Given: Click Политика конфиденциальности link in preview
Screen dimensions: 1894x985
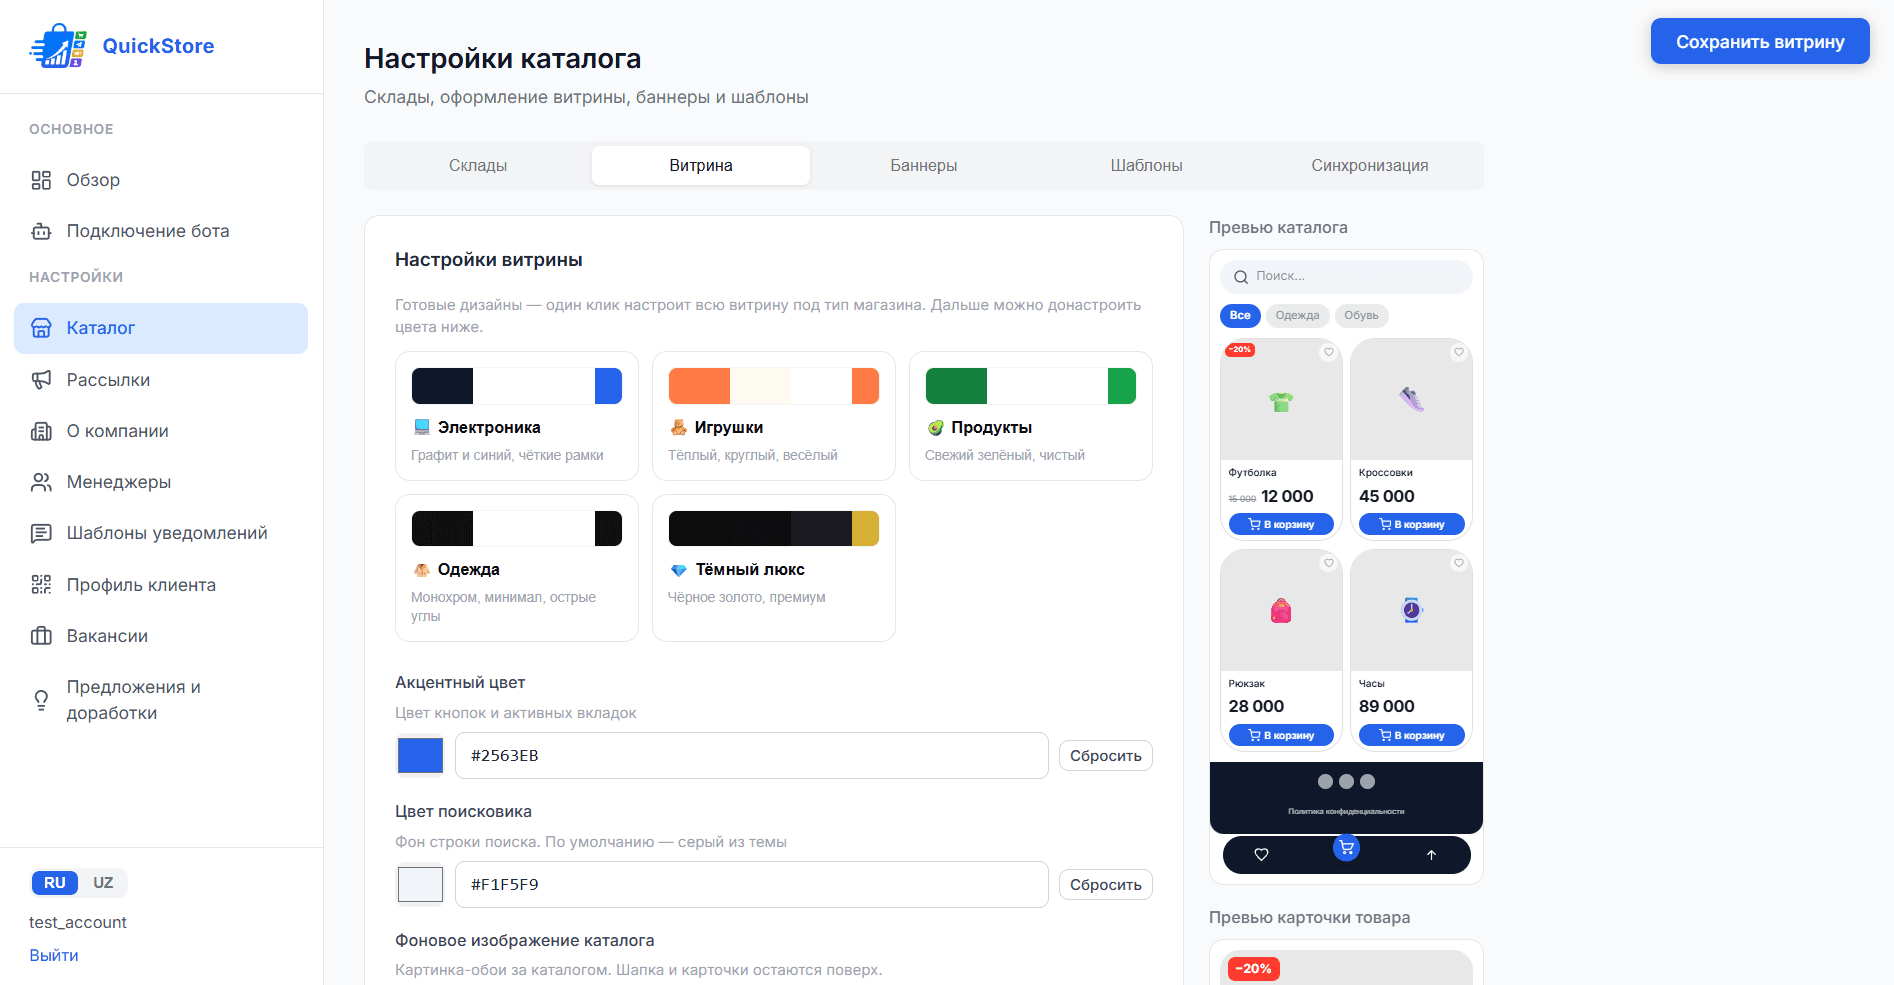Looking at the screenshot, I should (x=1346, y=812).
